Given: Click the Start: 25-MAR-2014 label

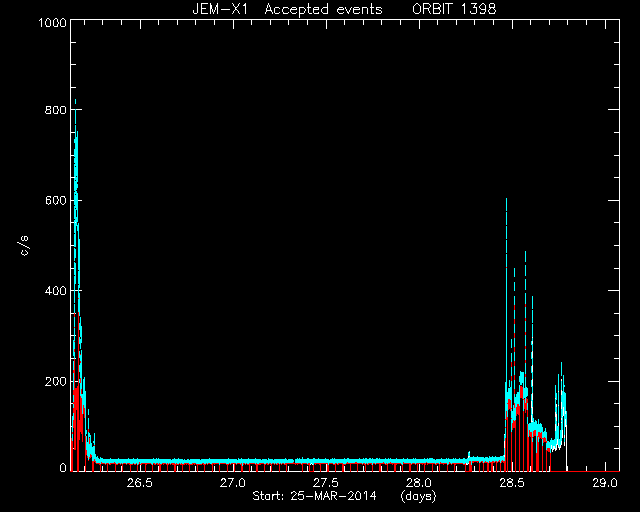Looking at the screenshot, I should [x=314, y=496].
